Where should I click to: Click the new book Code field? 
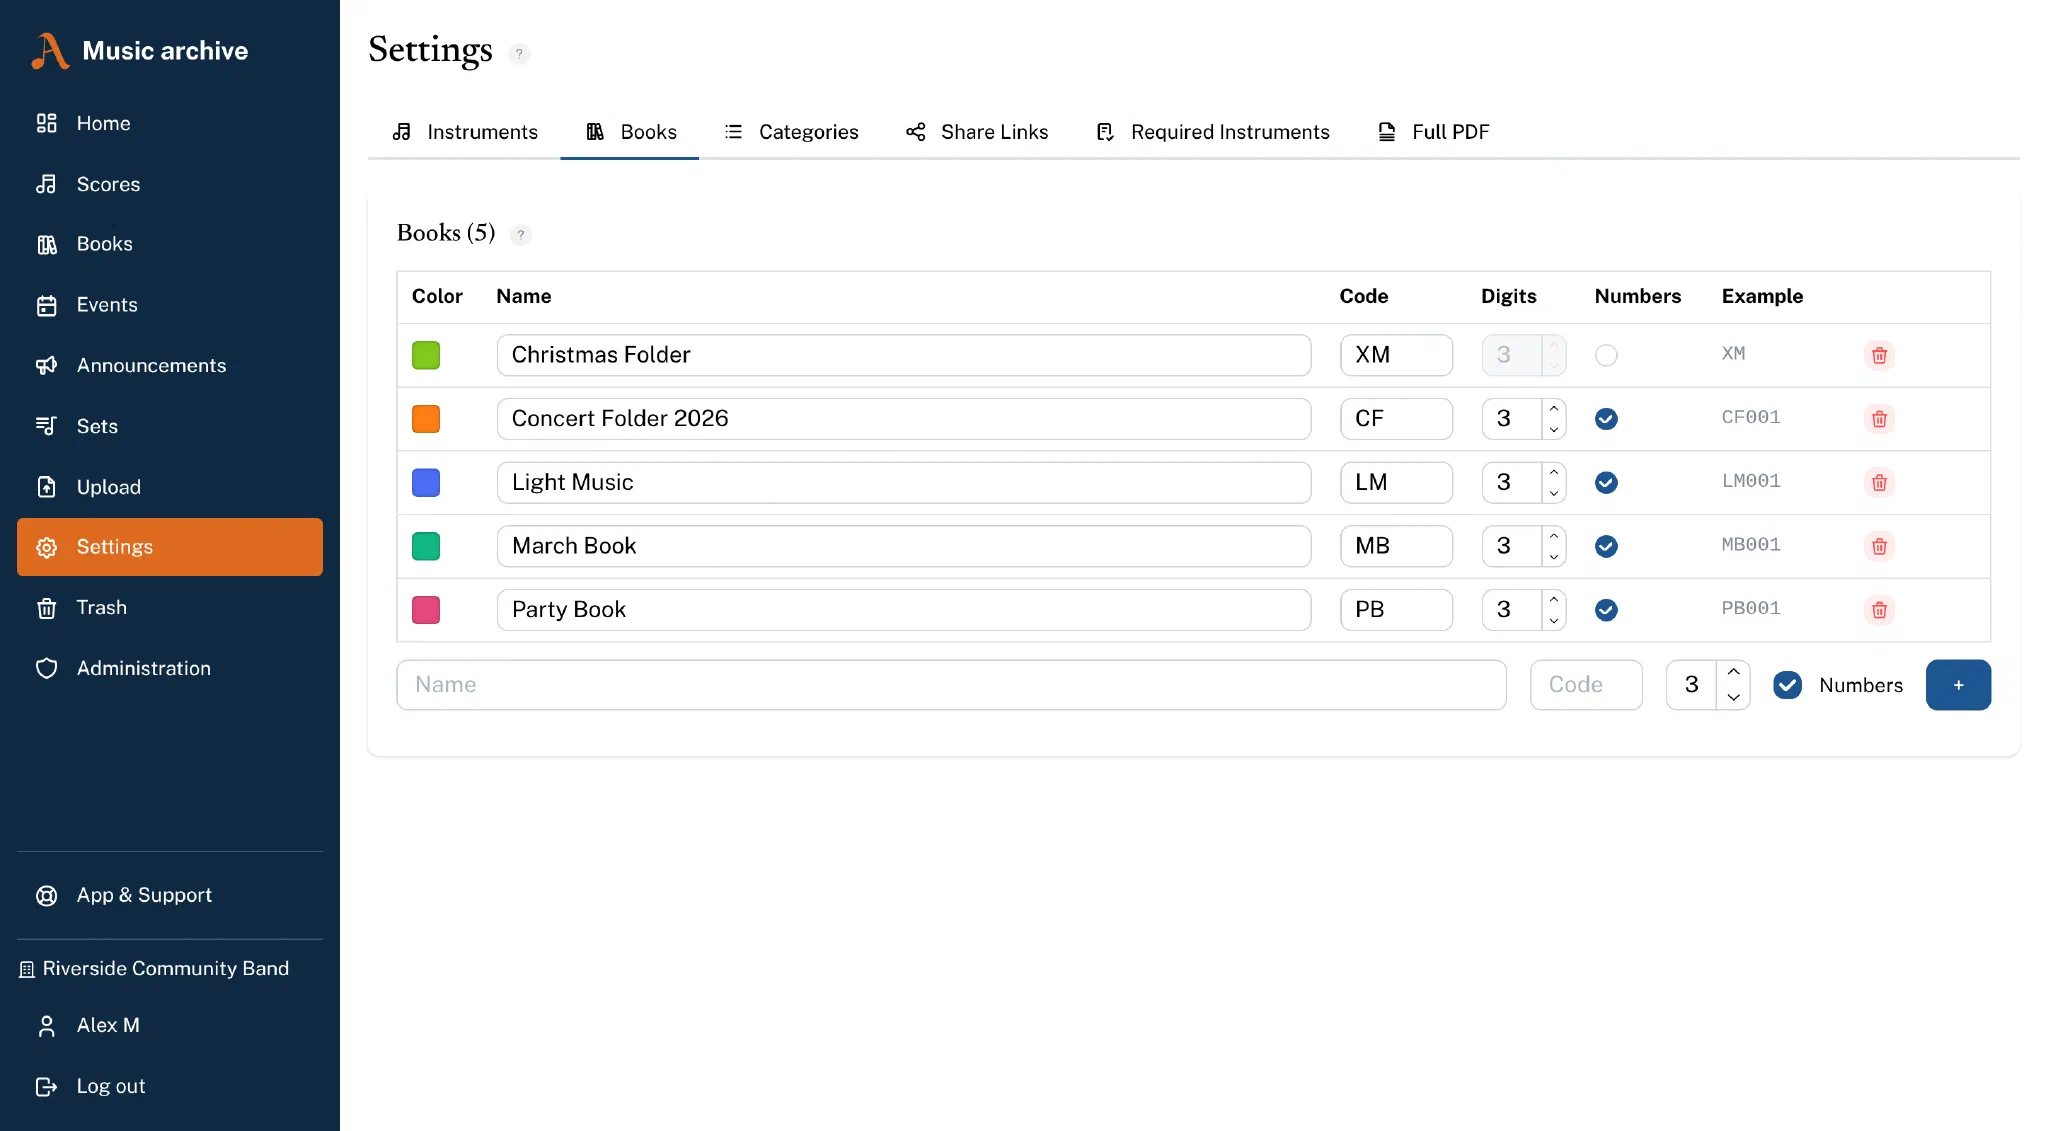point(1586,685)
